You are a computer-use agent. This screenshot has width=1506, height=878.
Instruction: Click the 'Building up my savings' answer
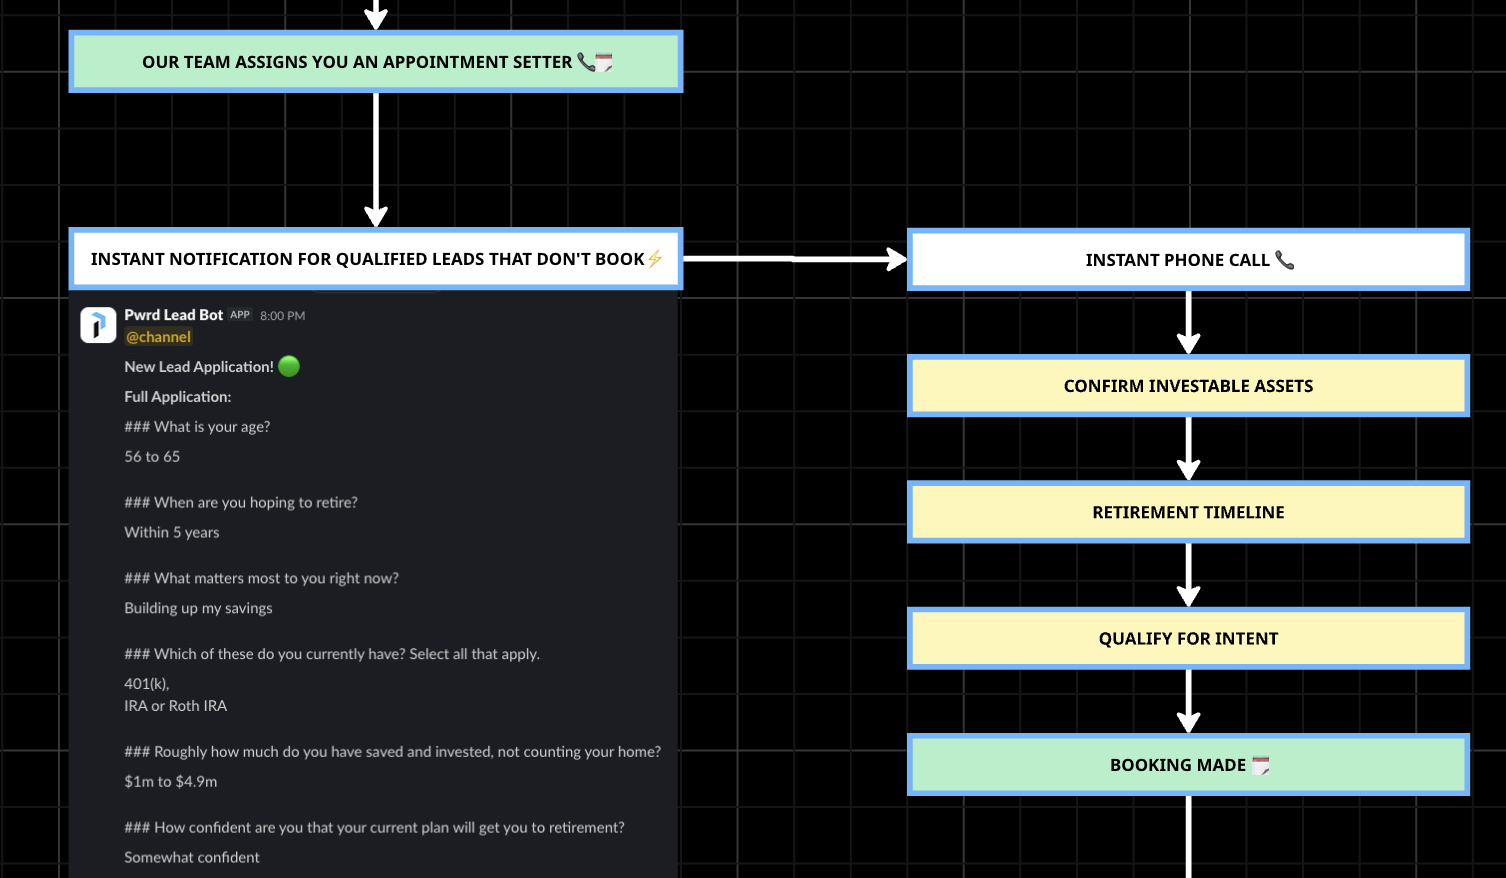click(x=198, y=609)
